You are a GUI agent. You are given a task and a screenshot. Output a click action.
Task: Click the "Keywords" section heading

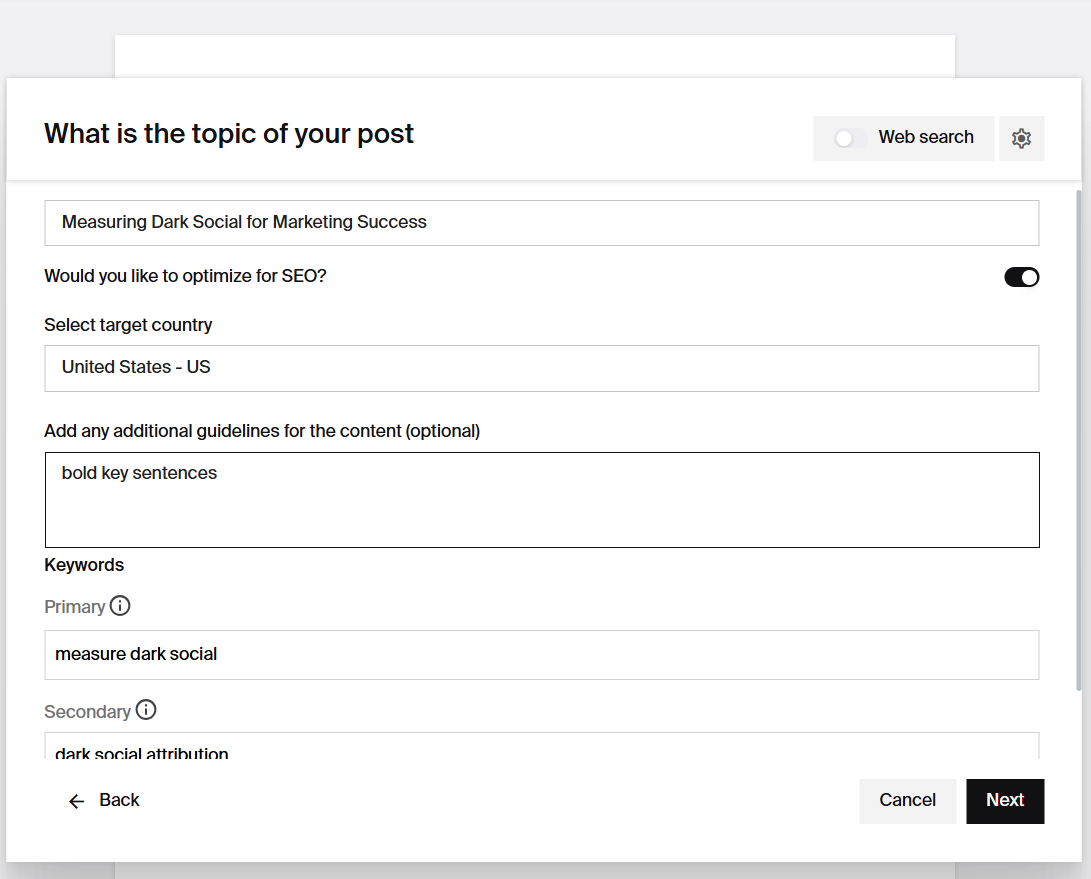(x=84, y=565)
